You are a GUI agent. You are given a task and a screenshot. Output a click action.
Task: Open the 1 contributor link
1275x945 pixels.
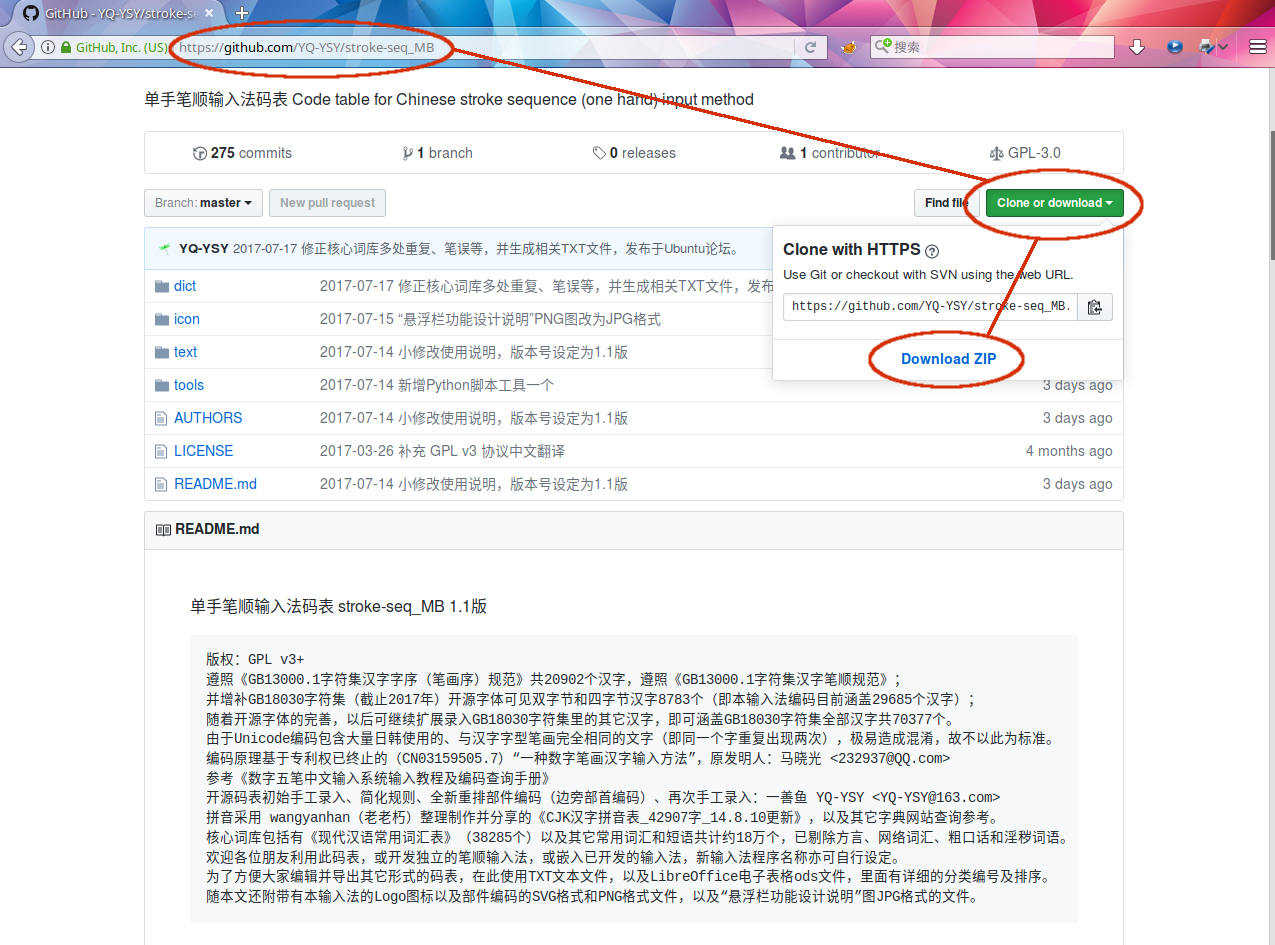pos(829,153)
